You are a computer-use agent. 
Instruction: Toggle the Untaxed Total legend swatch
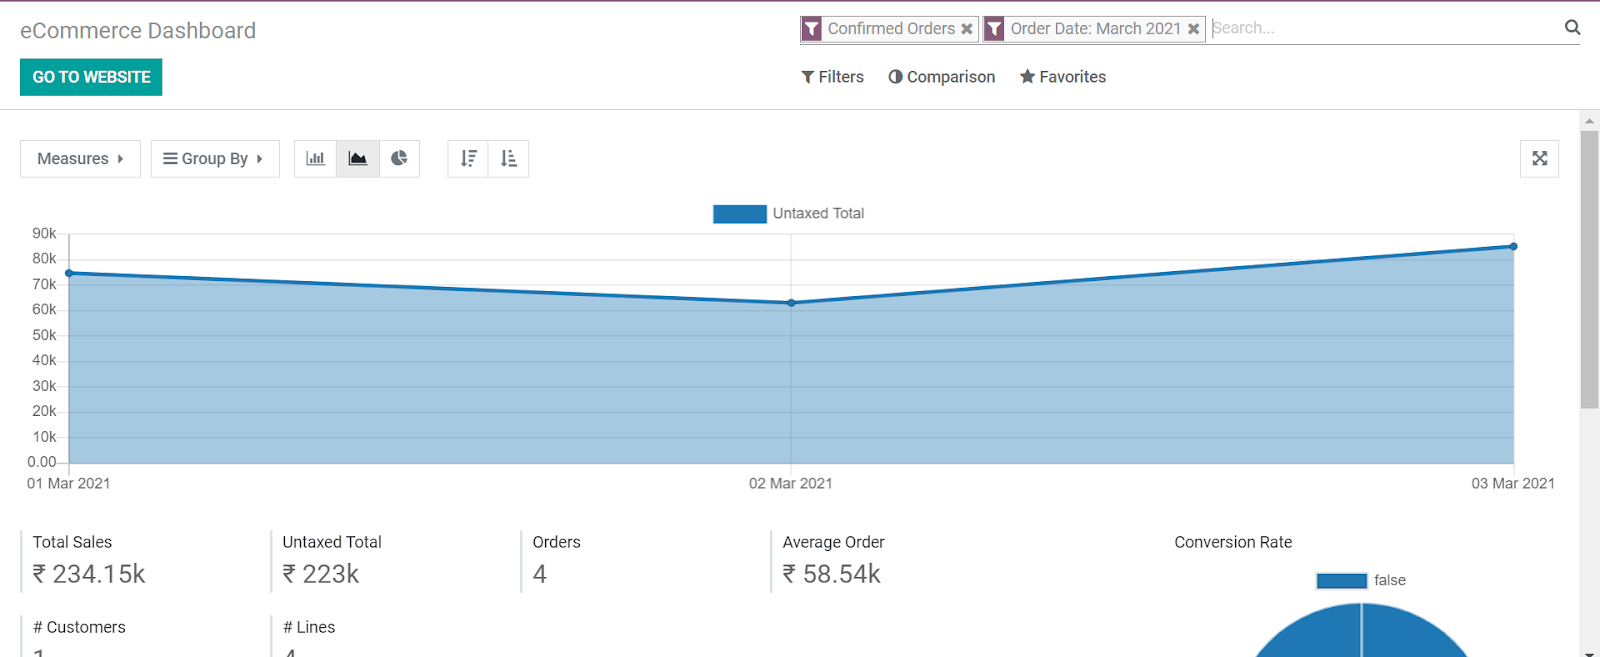coord(740,214)
